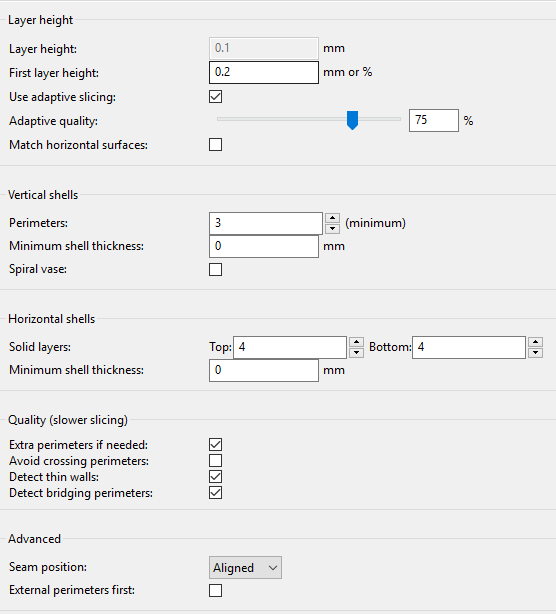Disable the Use adaptive slicing checkbox
556x614 pixels.
[x=215, y=97]
